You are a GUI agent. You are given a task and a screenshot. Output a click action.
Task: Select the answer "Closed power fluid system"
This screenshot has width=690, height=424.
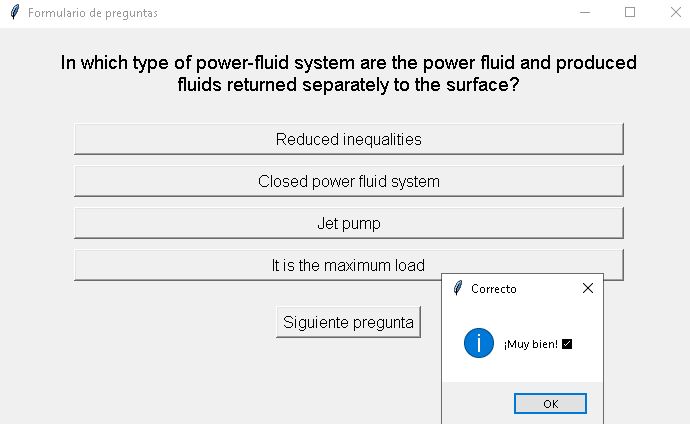click(x=348, y=181)
